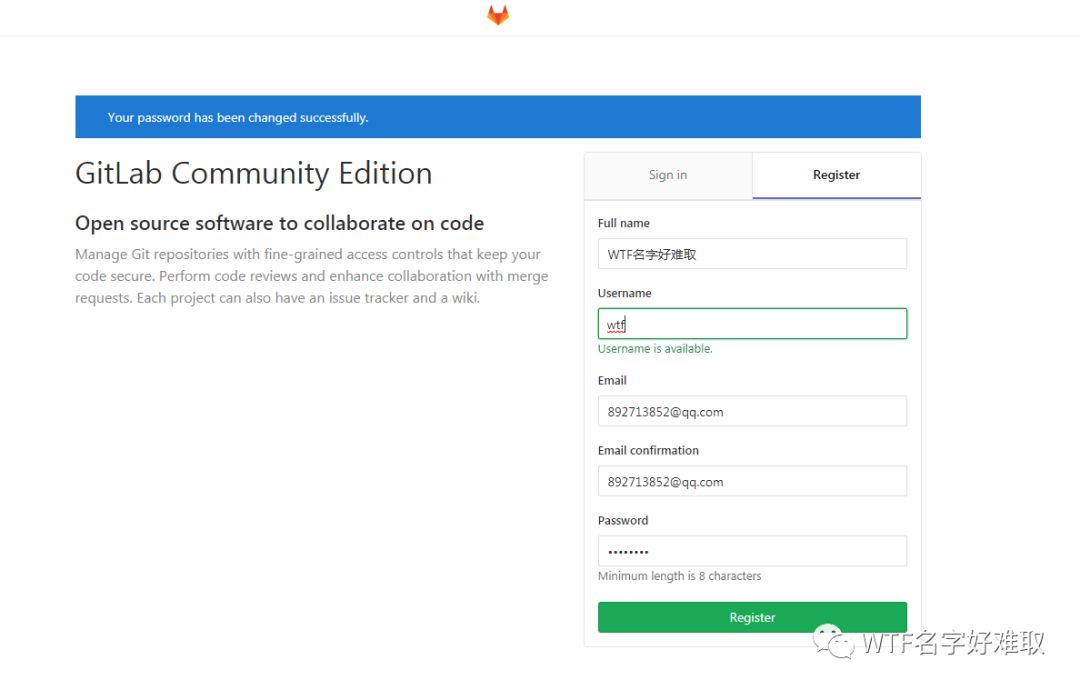Viewport: 1080px width, 690px height.
Task: Click the Password label
Action: pos(623,521)
